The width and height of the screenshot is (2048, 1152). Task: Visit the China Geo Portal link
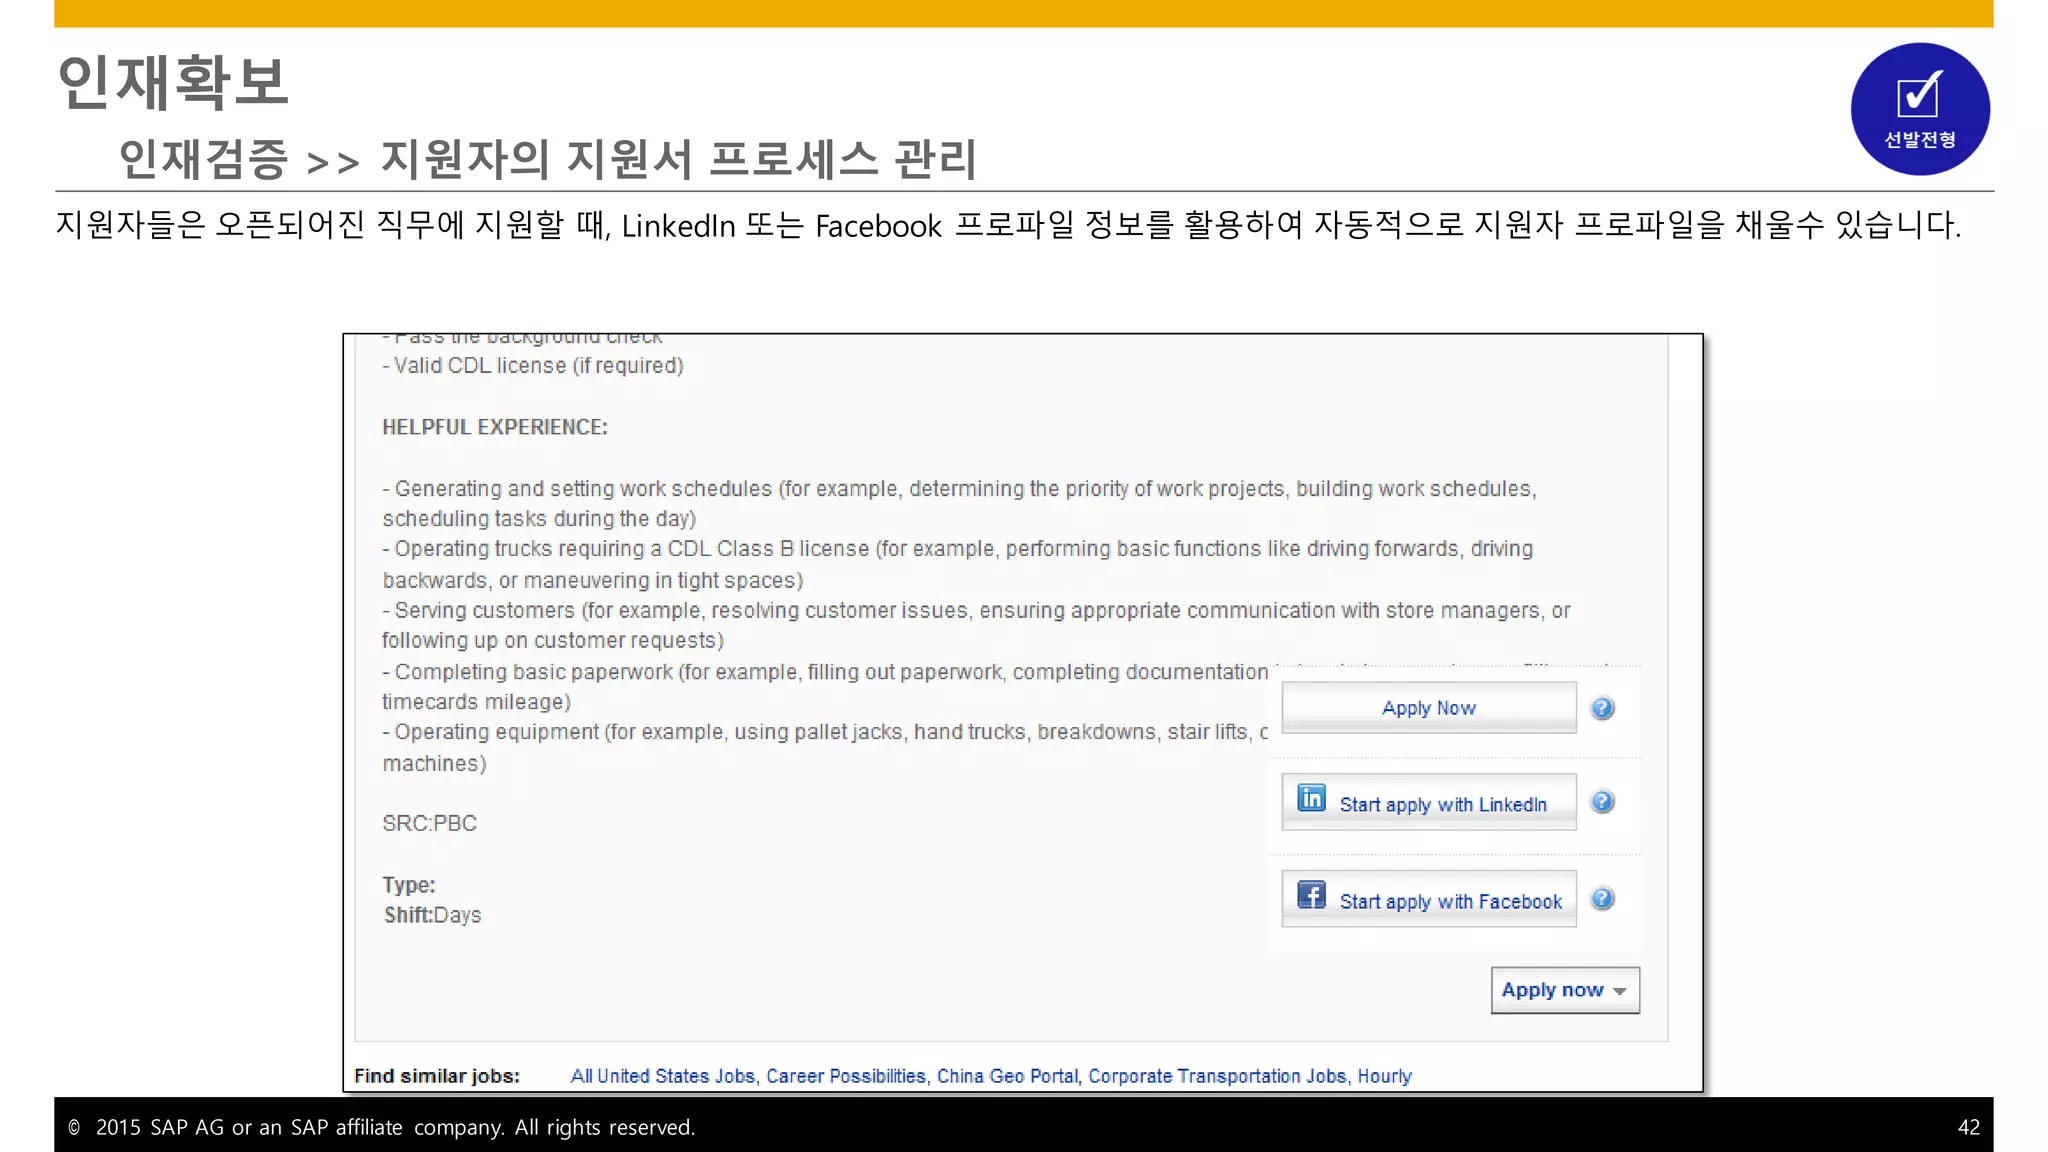[x=1006, y=1076]
